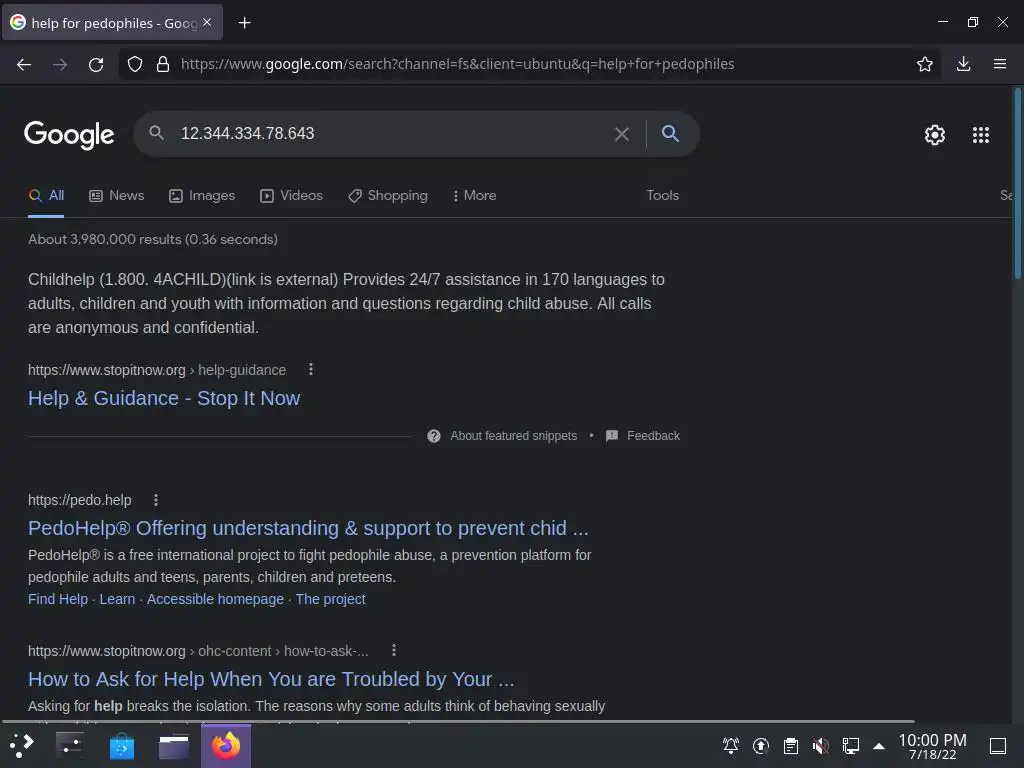Open the notifications bell in the tray
The image size is (1024, 768).
pos(731,745)
